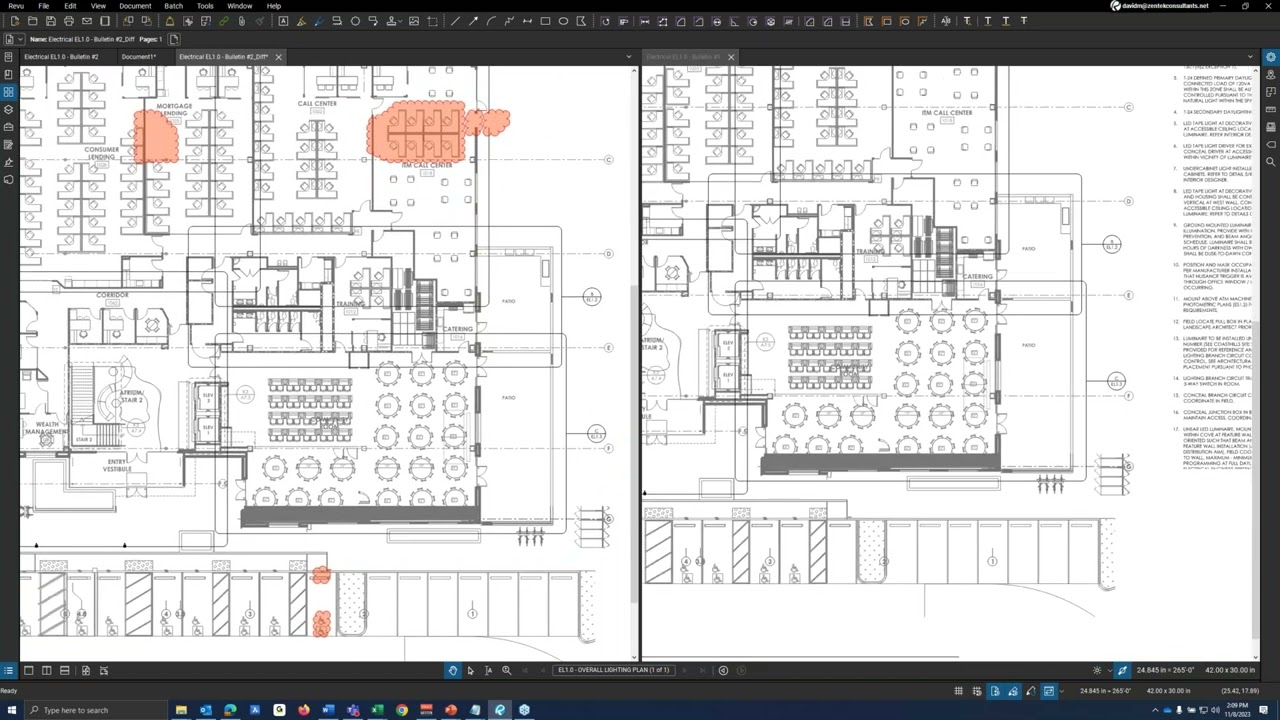Toggle the dimmer brightness control
This screenshot has width=1280, height=720.
[x=1097, y=670]
